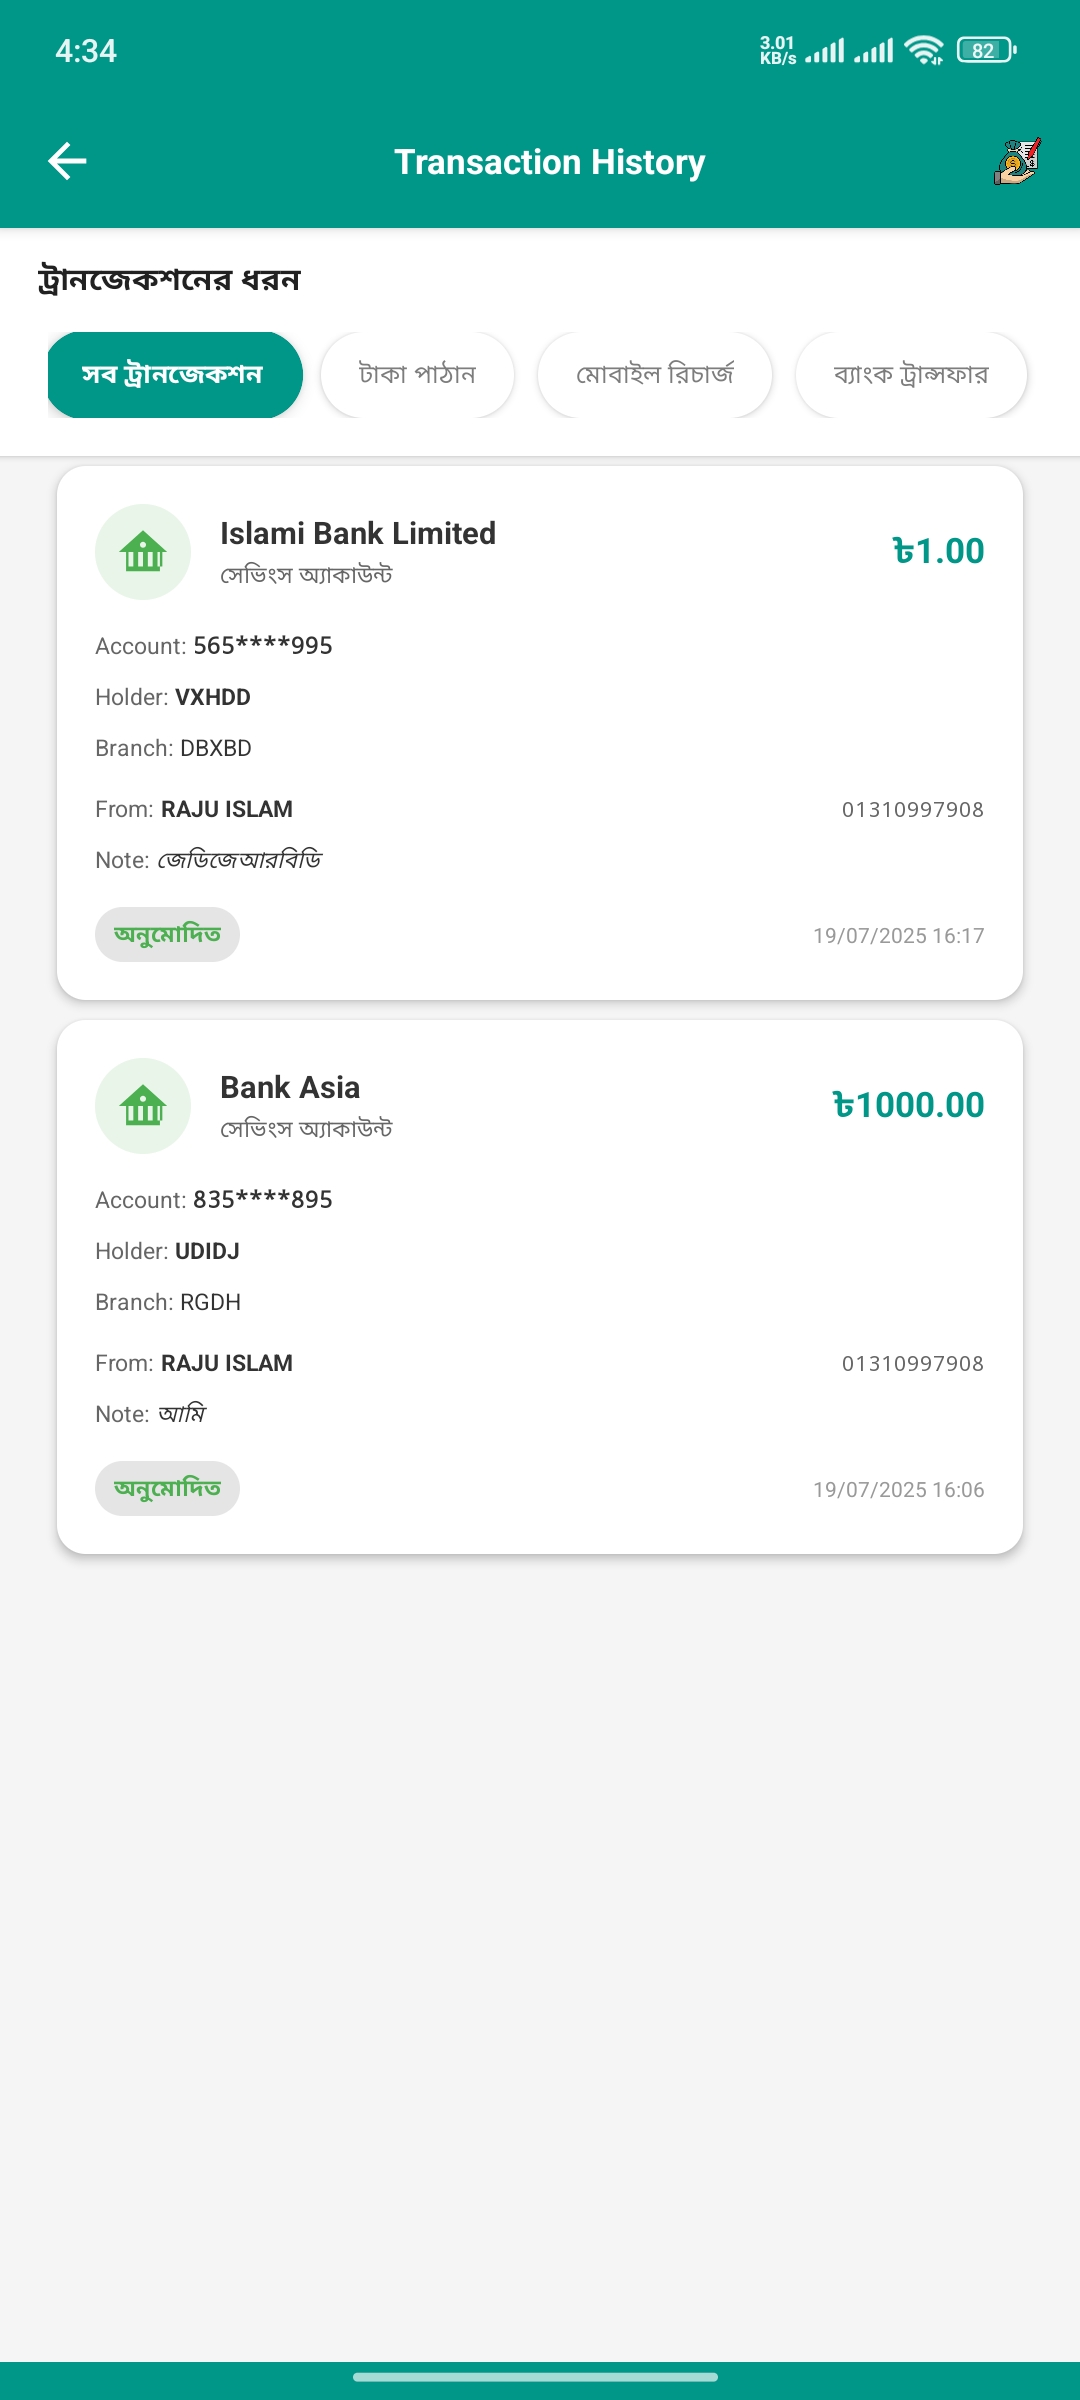
Task: Tap the Transaction History page title
Action: coord(550,162)
